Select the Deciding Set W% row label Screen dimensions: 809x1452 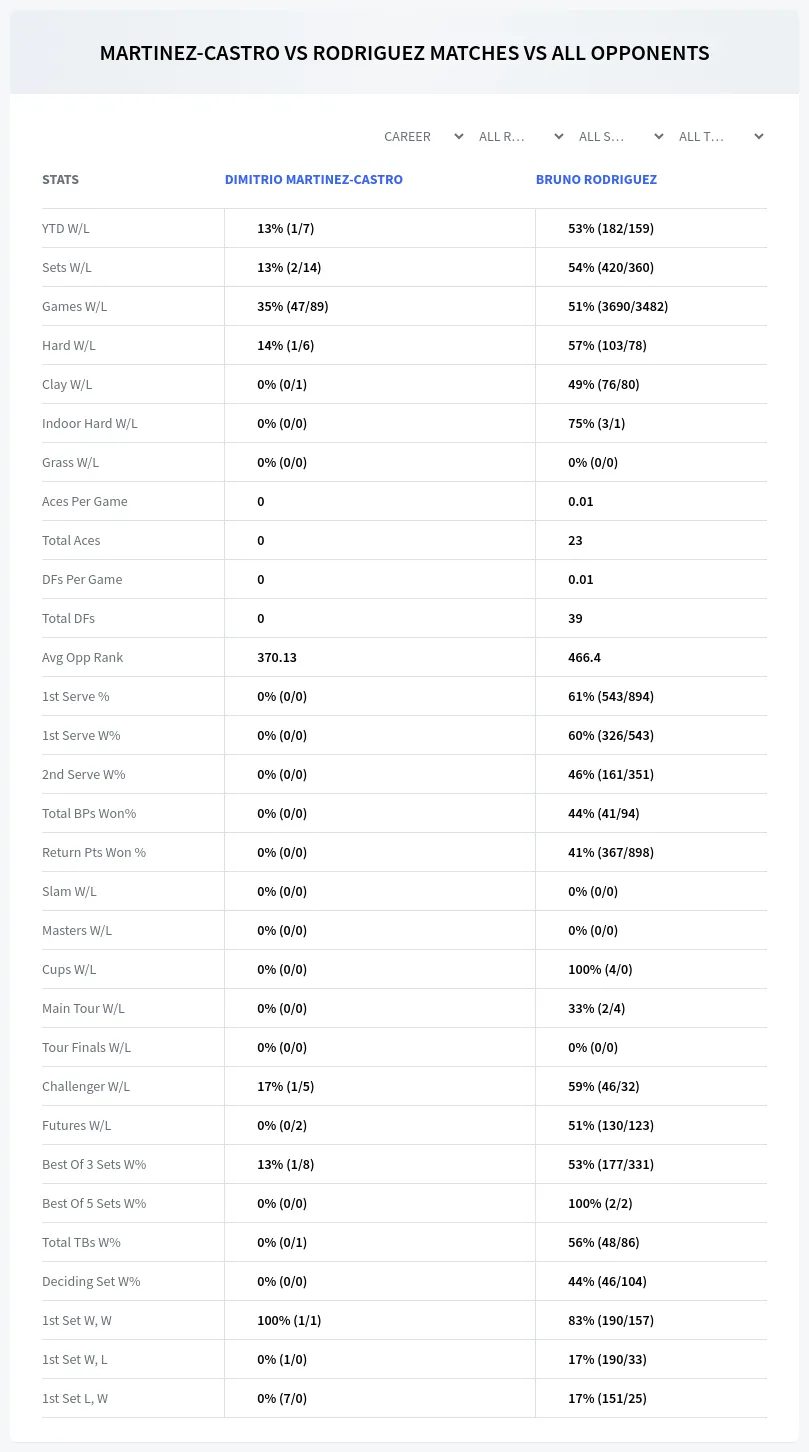pos(91,1281)
